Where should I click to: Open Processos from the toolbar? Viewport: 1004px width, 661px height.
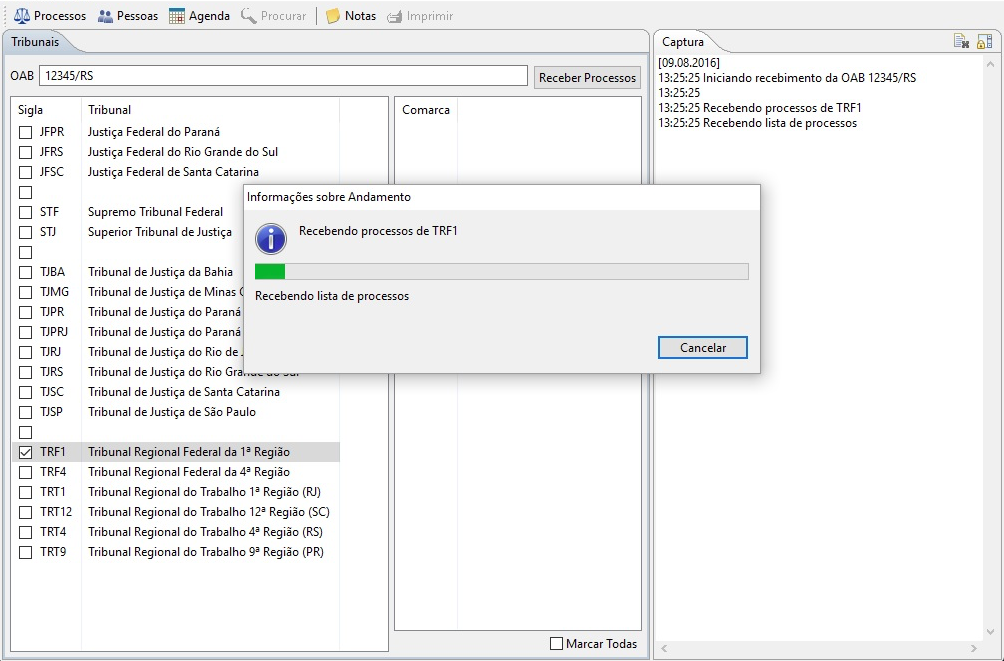click(x=50, y=16)
